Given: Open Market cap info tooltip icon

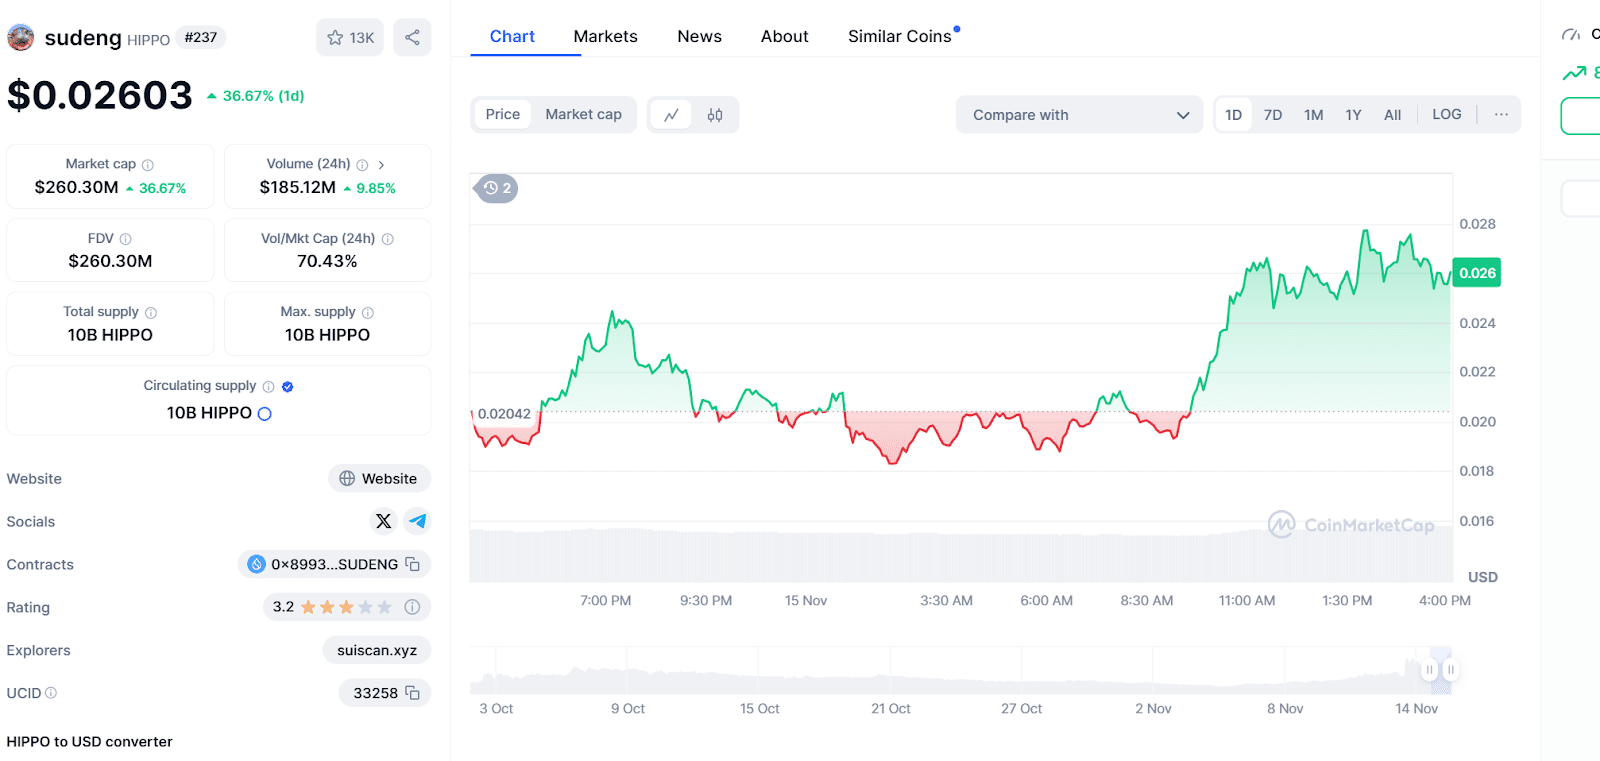Looking at the screenshot, I should (x=148, y=165).
